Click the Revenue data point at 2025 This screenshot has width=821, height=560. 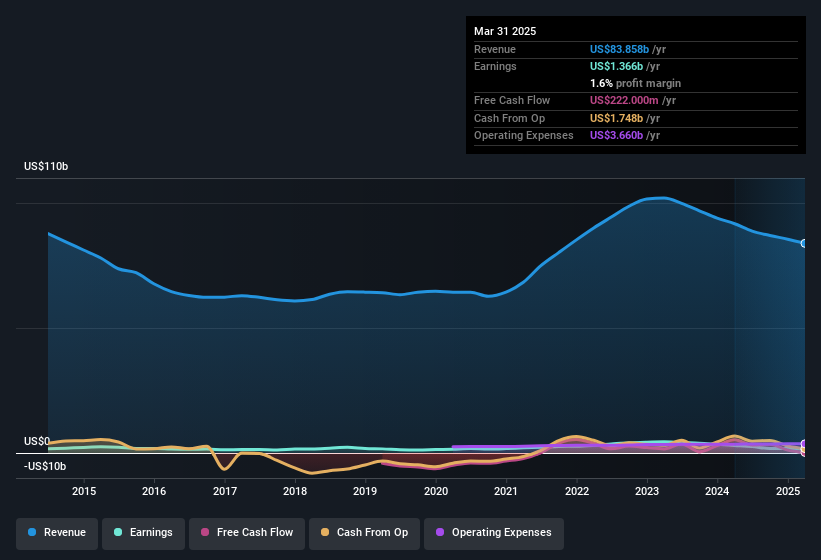click(804, 243)
